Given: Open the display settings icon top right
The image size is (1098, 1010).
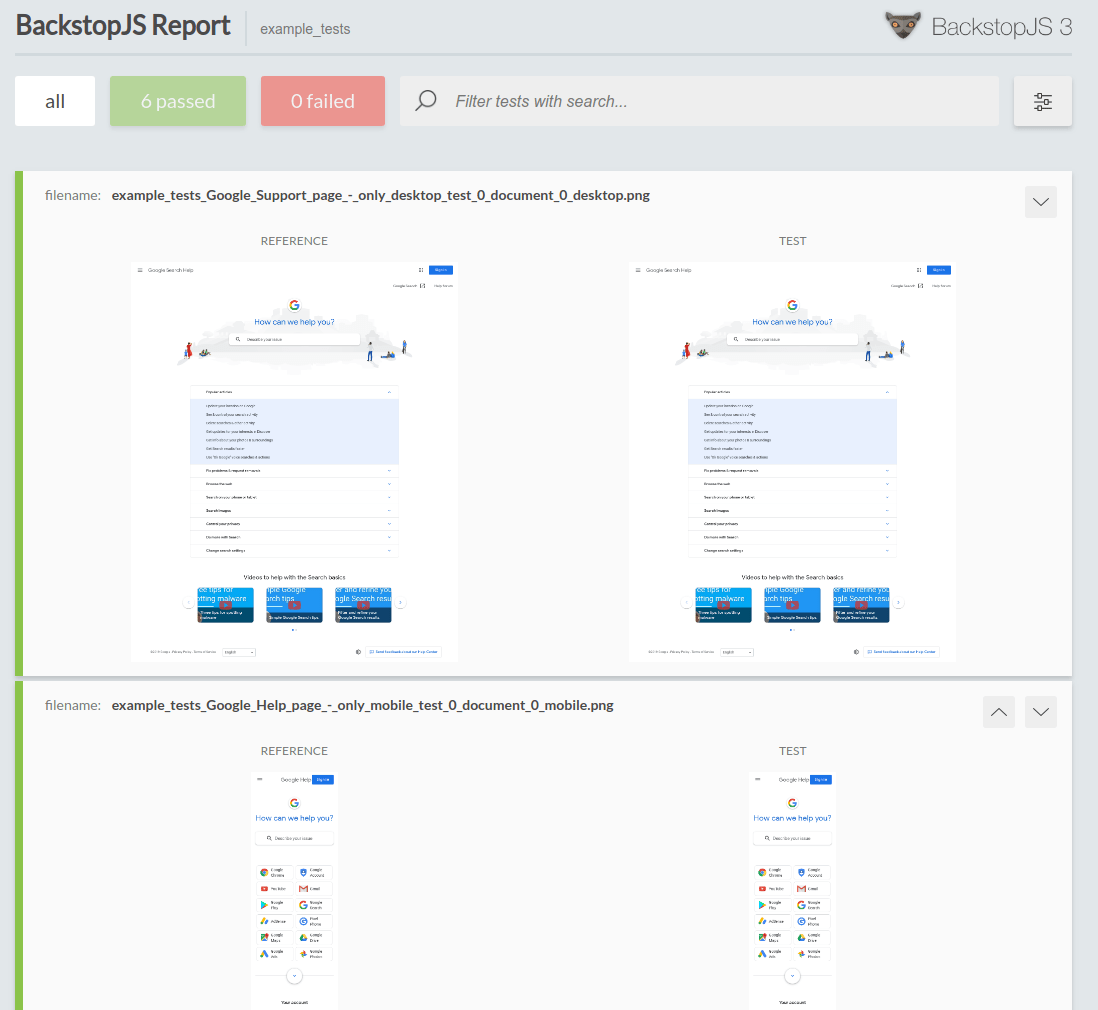Looking at the screenshot, I should [1042, 101].
